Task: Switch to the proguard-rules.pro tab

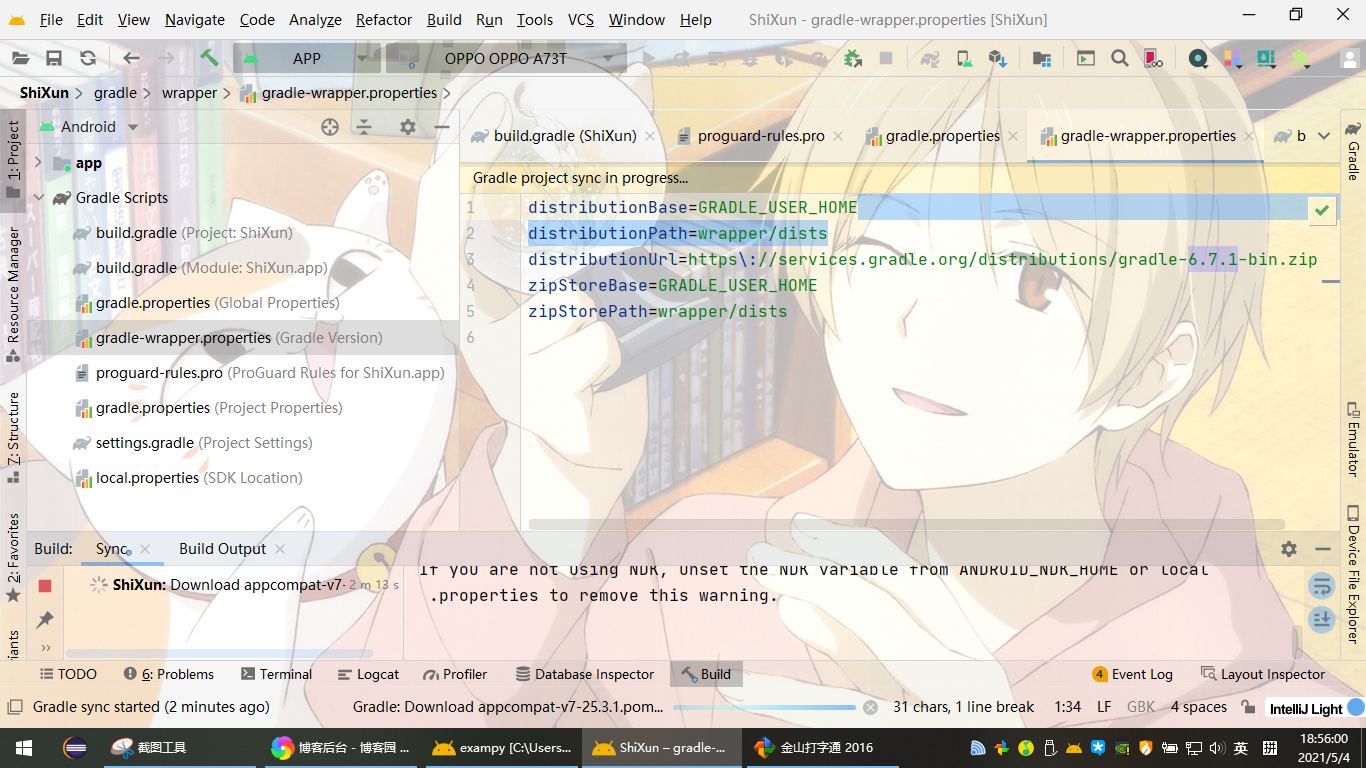Action: click(x=760, y=136)
